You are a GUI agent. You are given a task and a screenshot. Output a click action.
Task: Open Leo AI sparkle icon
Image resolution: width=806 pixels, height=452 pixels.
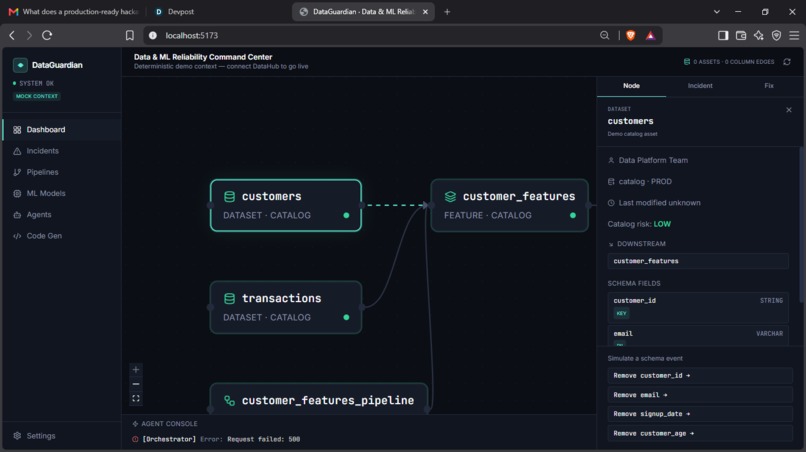759,35
